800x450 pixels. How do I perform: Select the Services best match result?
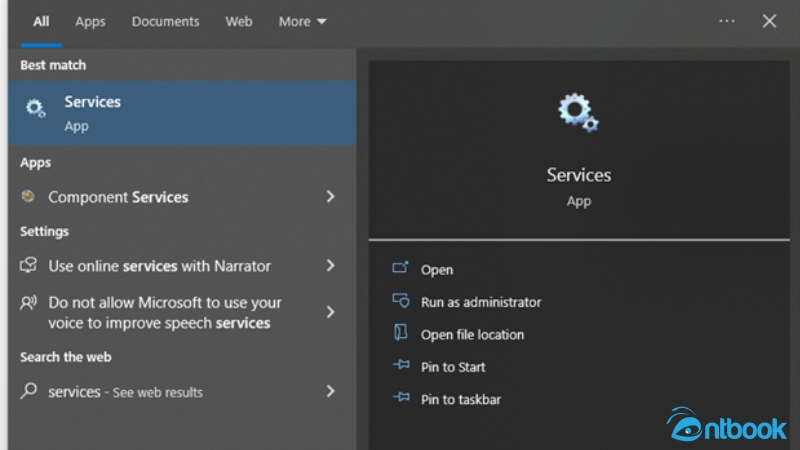point(182,113)
